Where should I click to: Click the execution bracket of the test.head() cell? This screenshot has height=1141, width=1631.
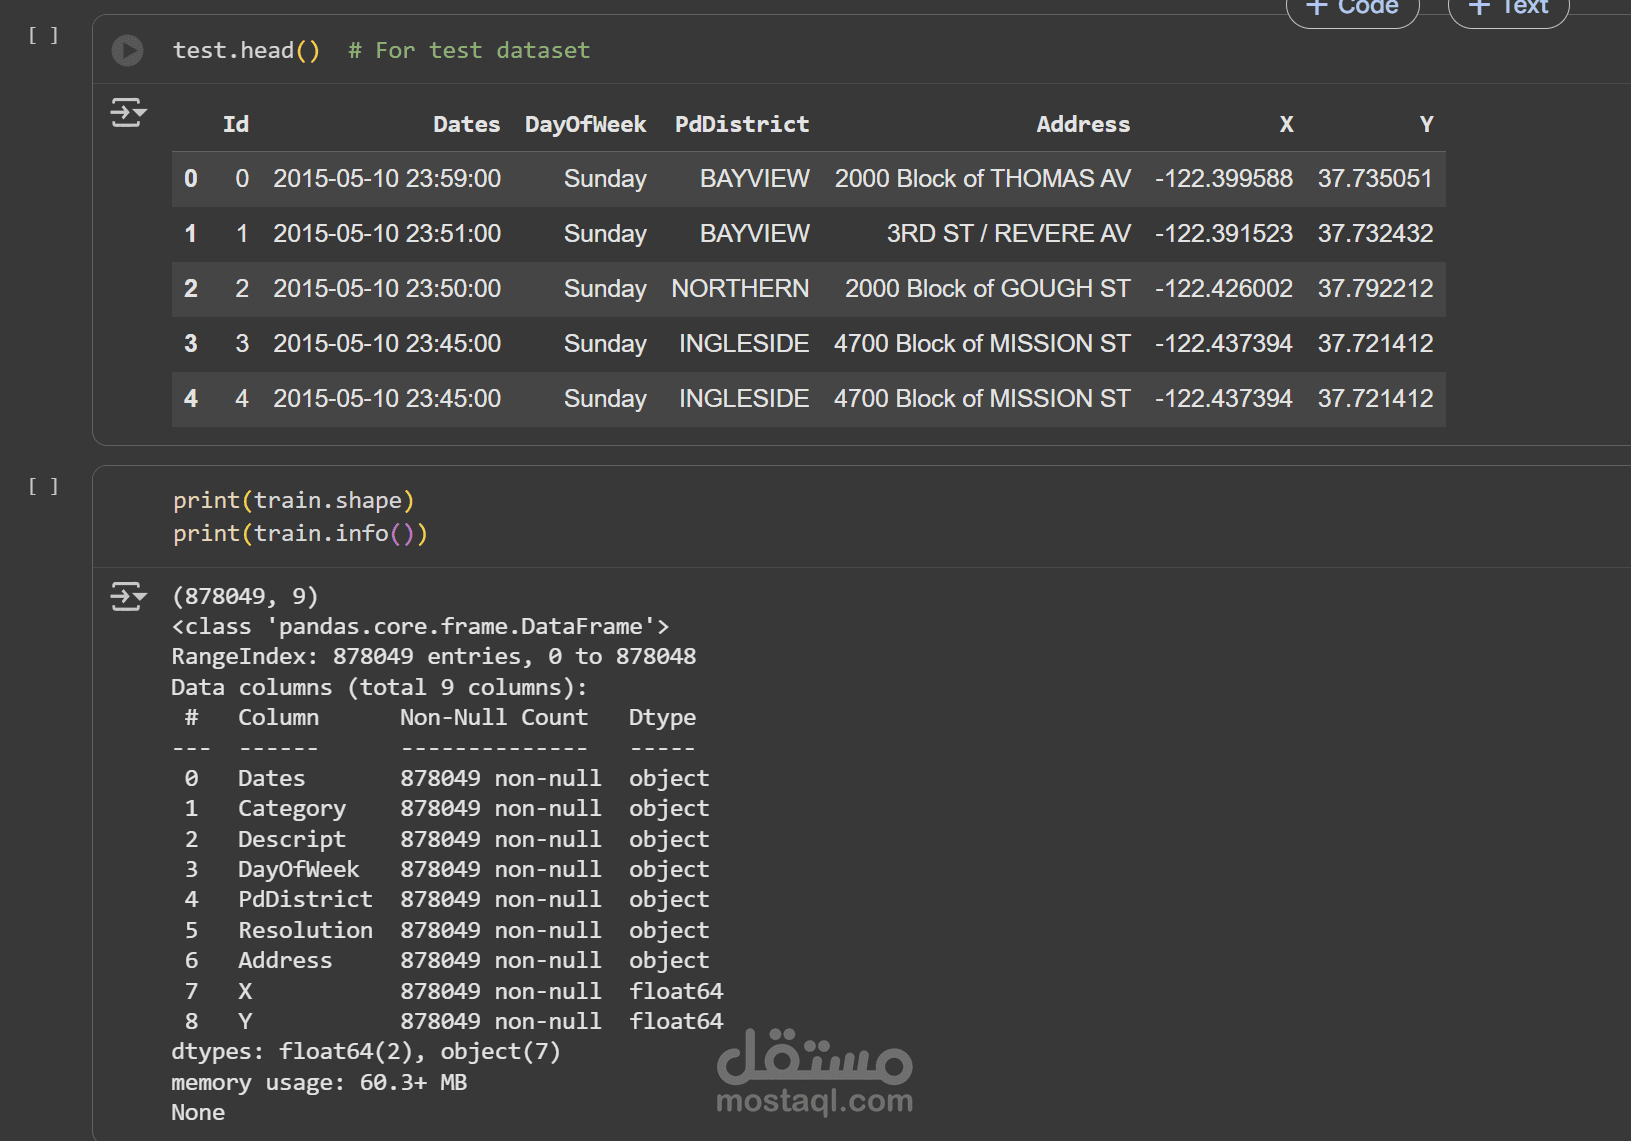click(x=43, y=36)
